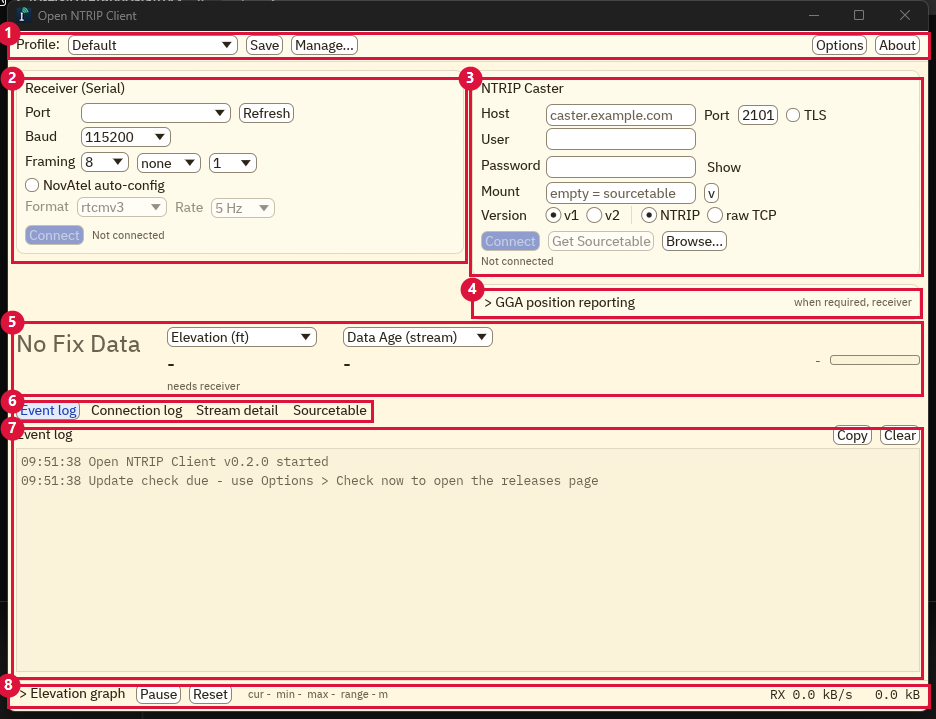This screenshot has width=936, height=719.
Task: Click the progress bar beside the fix data
Action: point(875,360)
